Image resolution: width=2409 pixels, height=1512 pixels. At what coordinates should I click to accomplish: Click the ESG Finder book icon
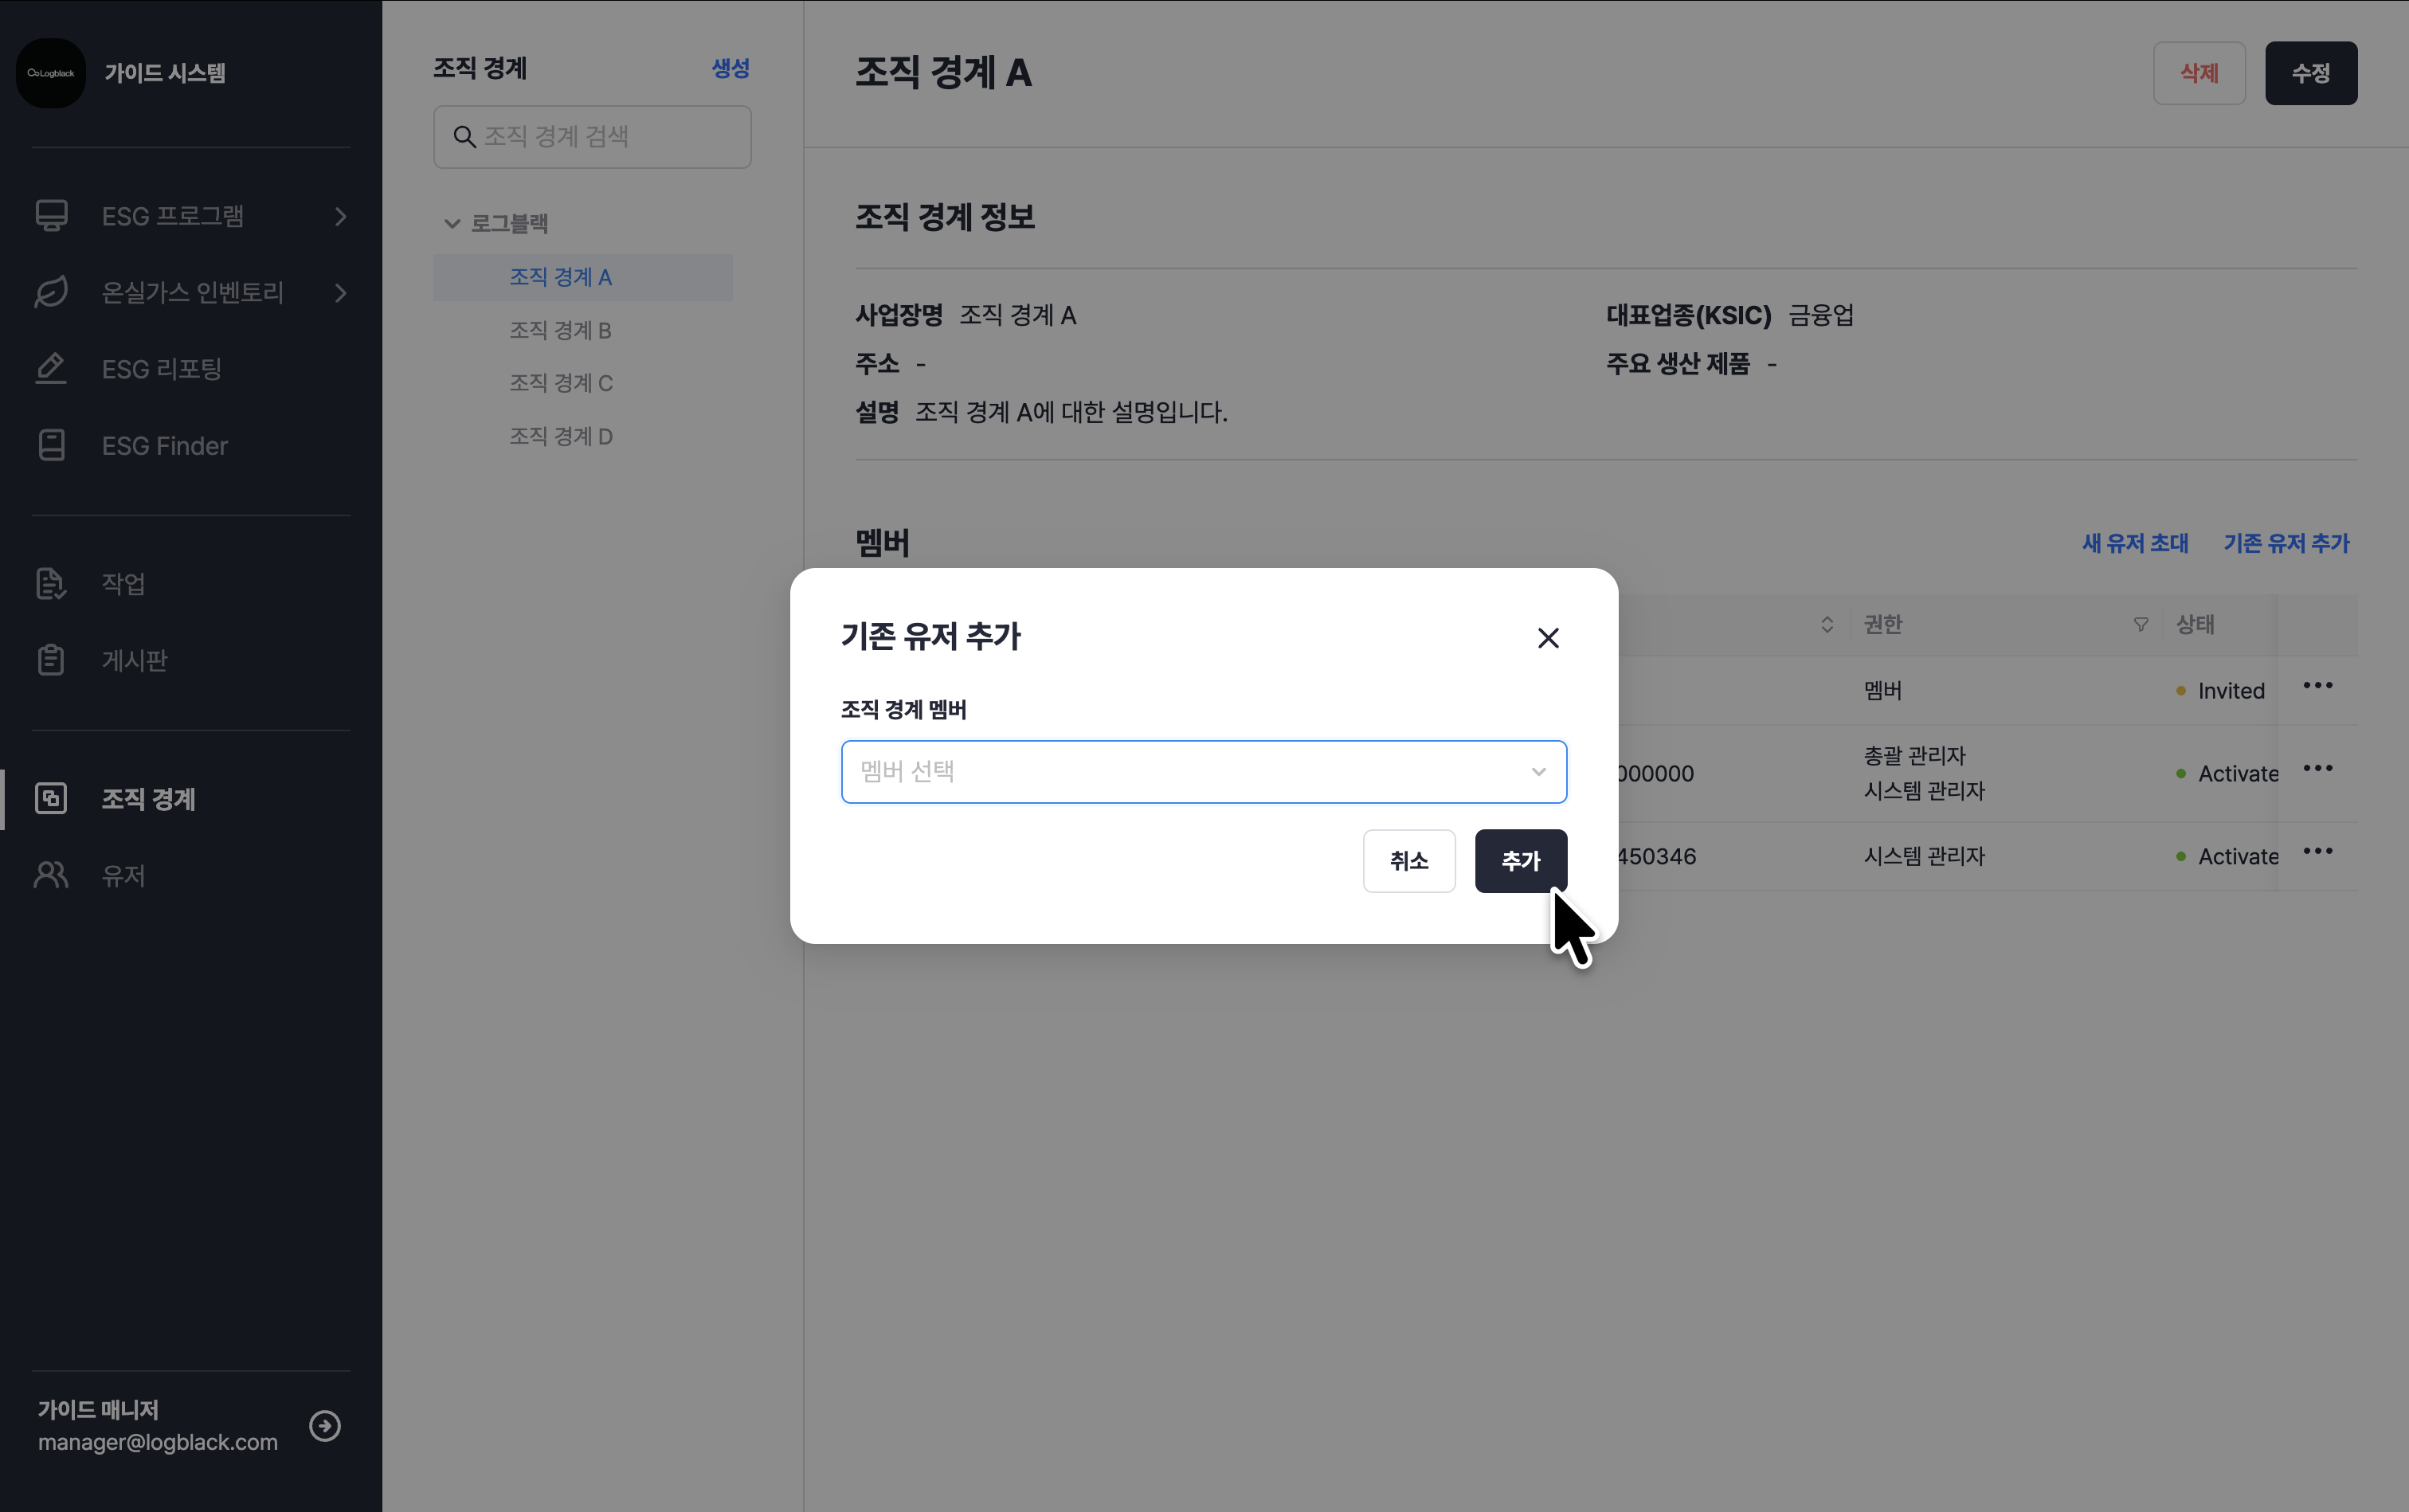point(51,445)
